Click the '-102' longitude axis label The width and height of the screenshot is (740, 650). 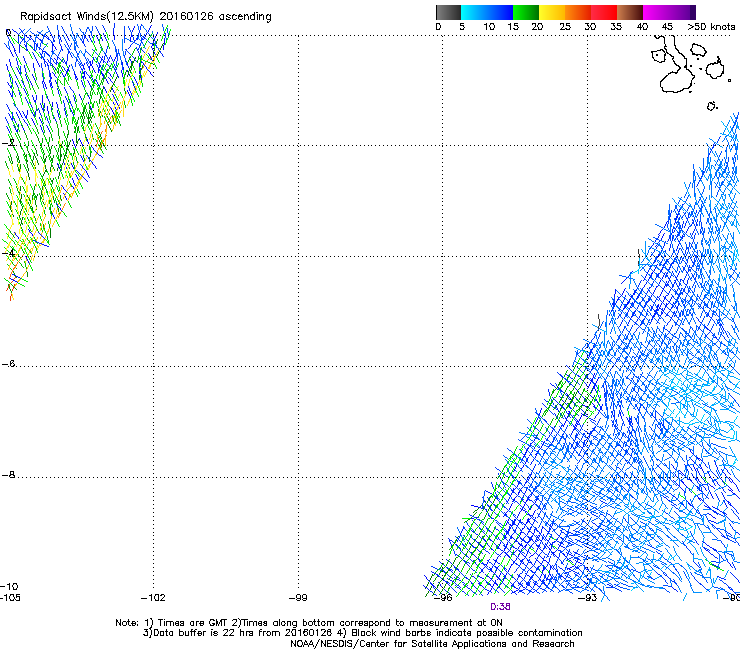click(153, 598)
